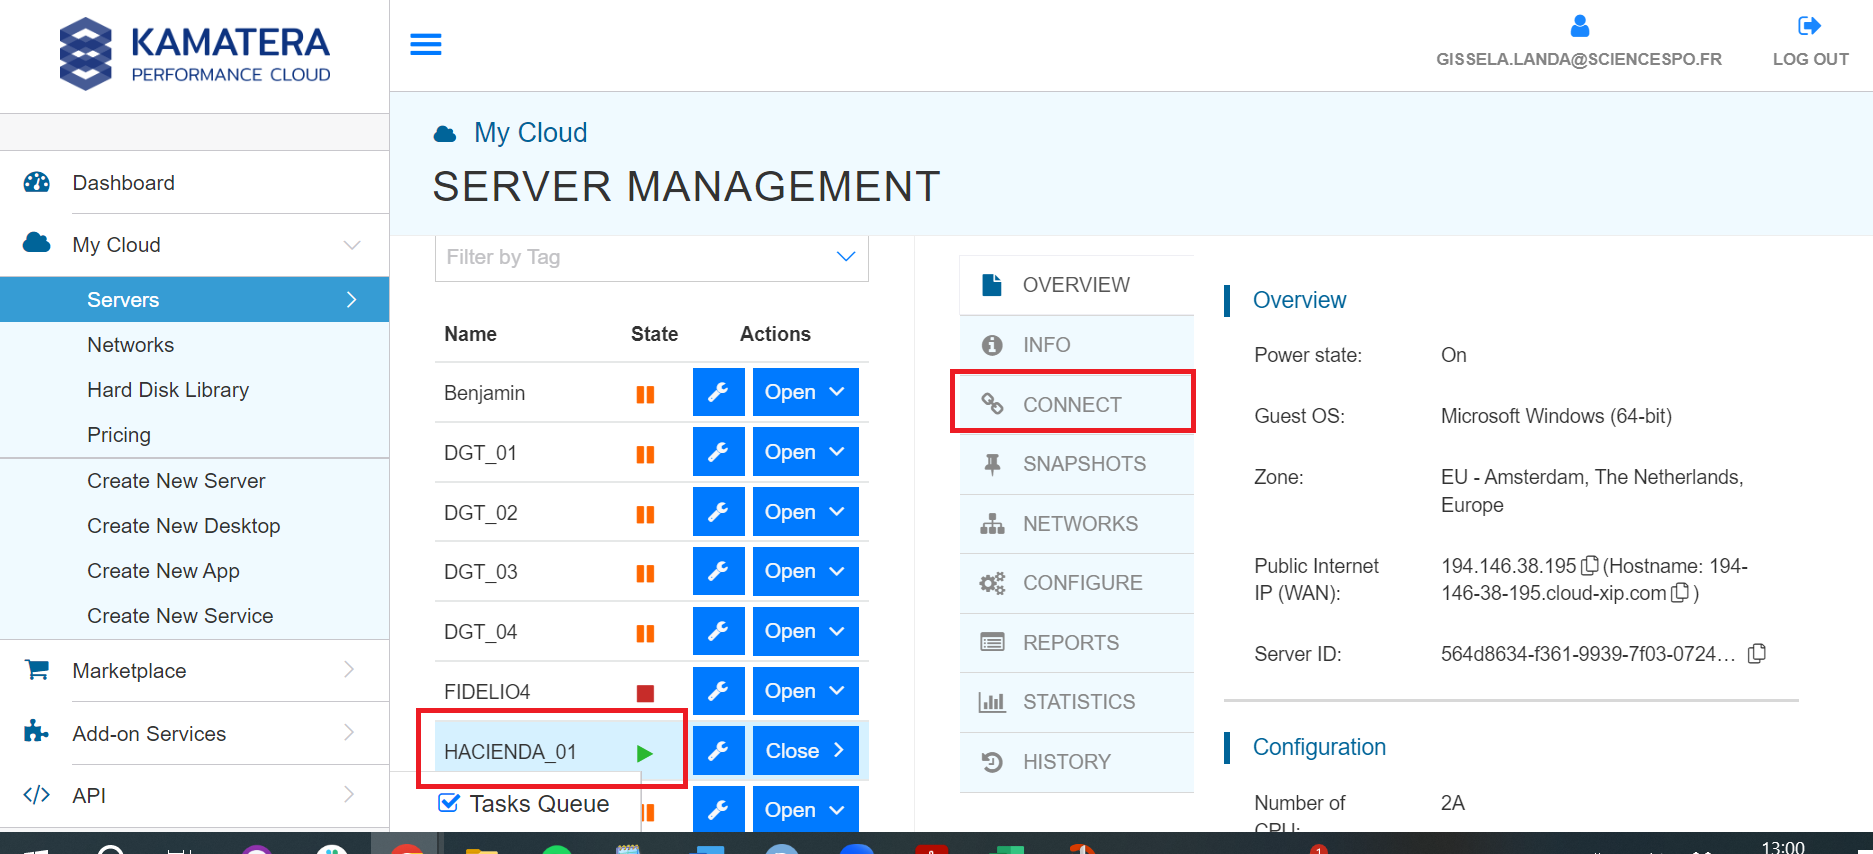Go to Networks in sidebar
1873x854 pixels.
[x=131, y=345]
